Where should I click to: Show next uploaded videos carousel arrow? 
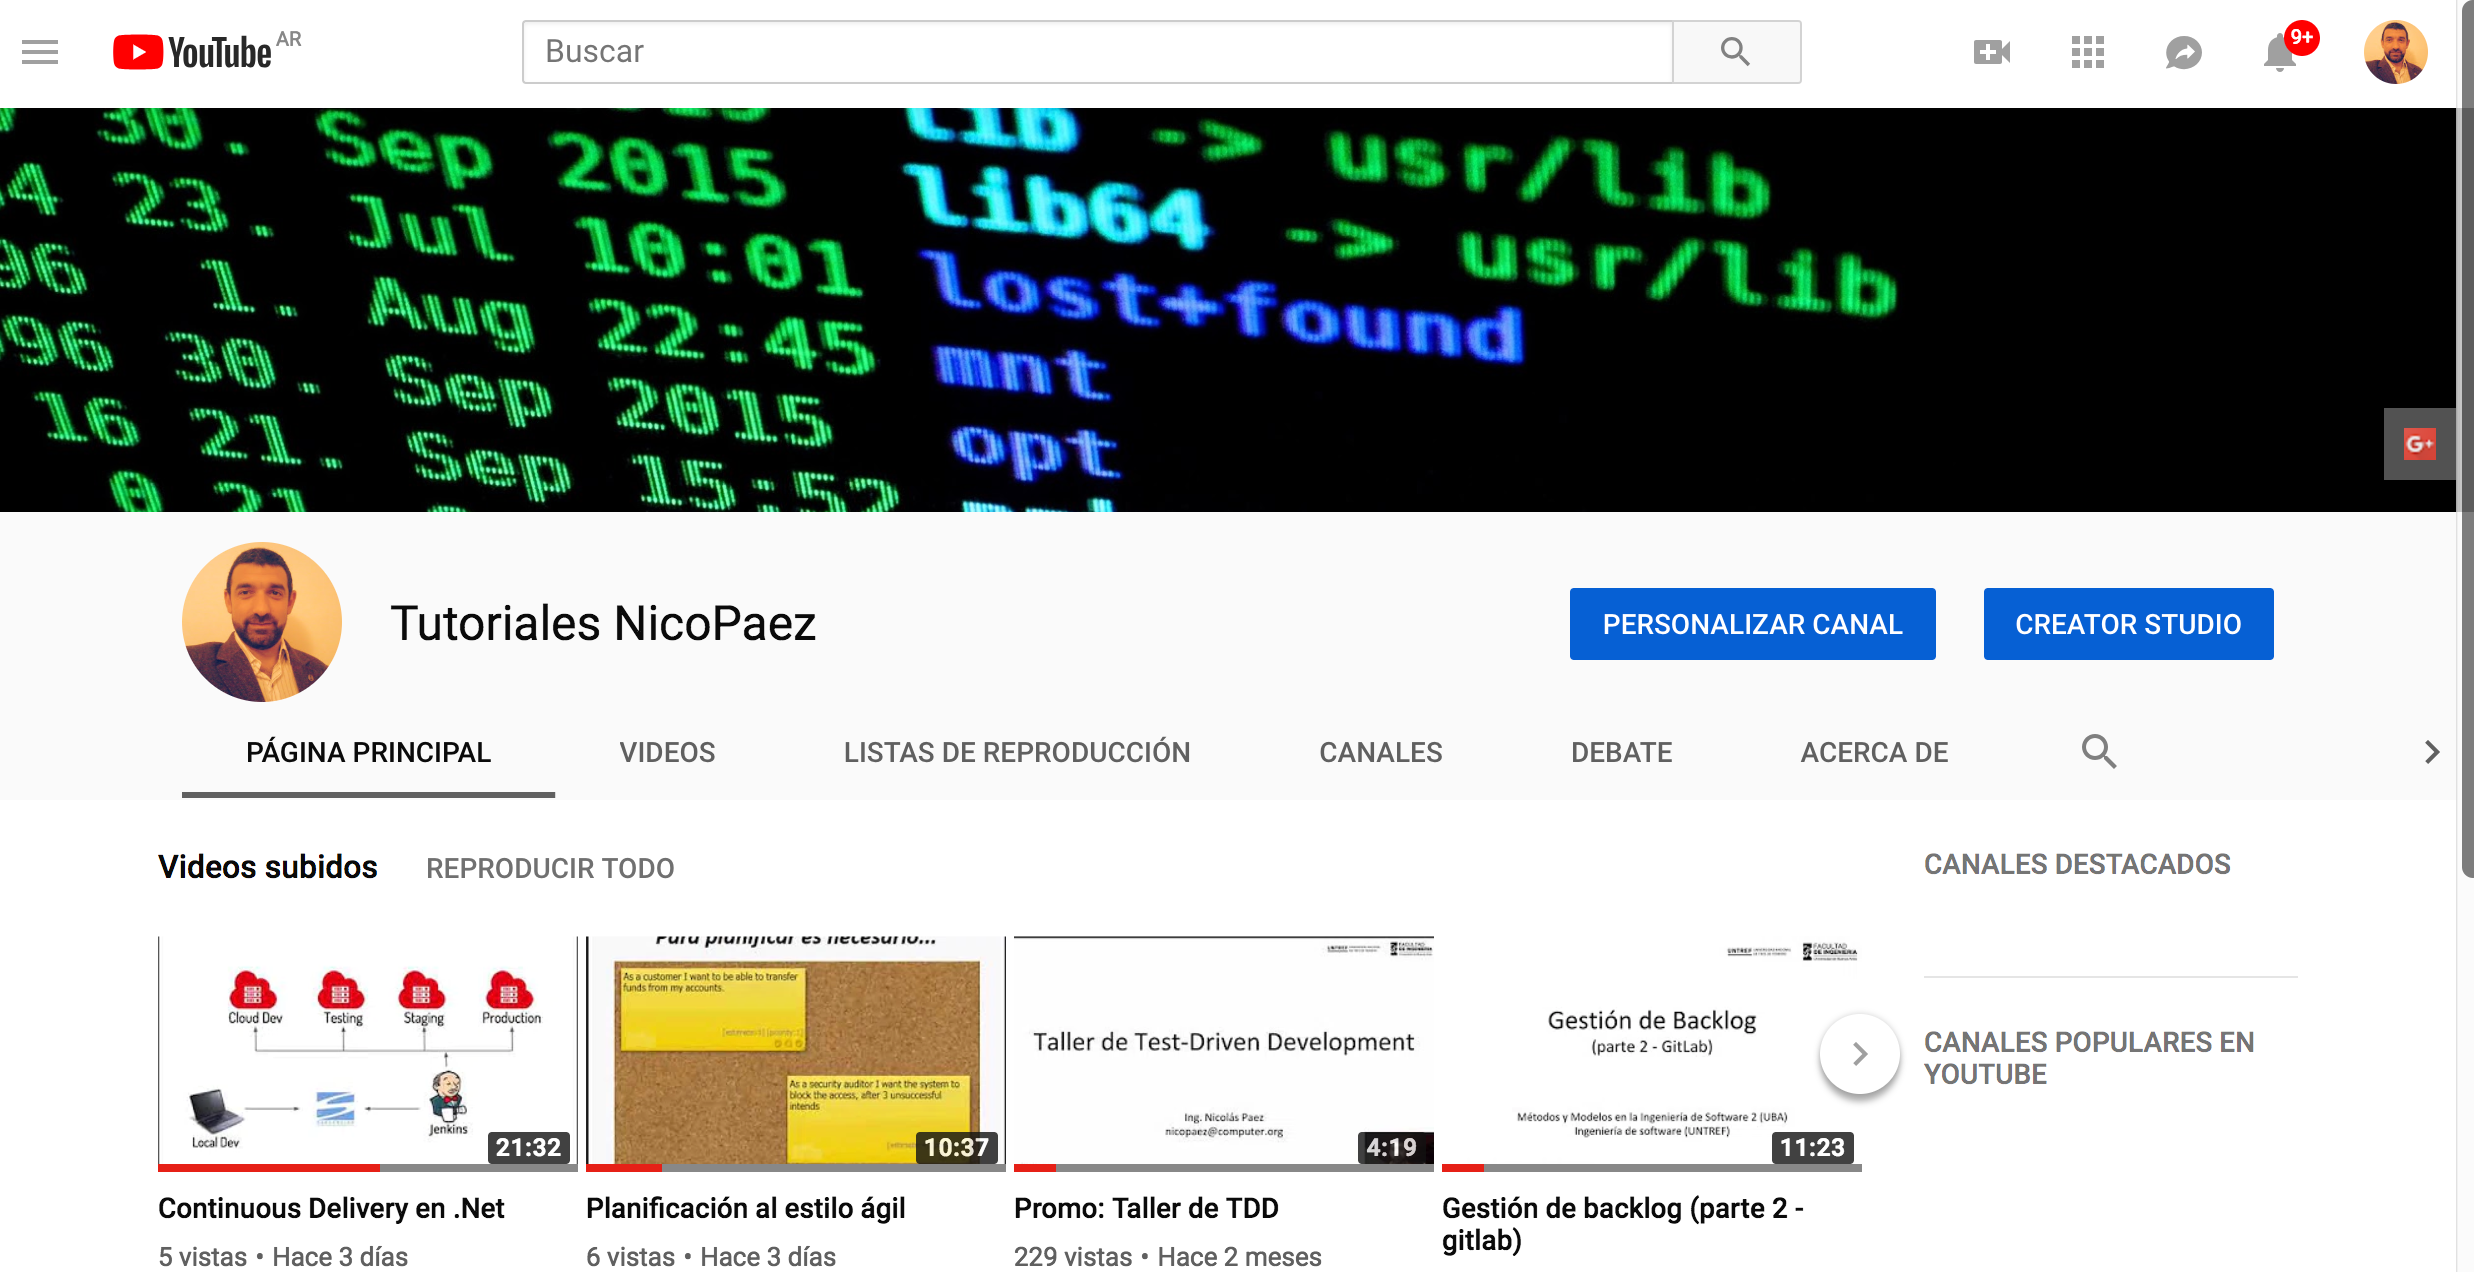1859,1054
